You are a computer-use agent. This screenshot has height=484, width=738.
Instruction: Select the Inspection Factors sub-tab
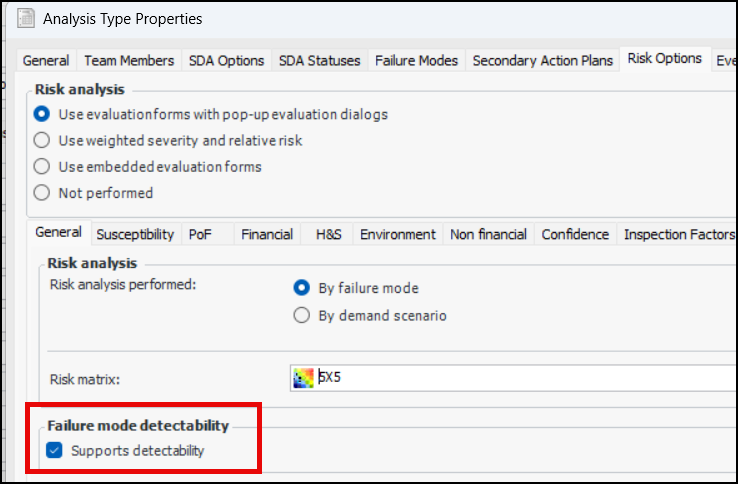point(665,234)
